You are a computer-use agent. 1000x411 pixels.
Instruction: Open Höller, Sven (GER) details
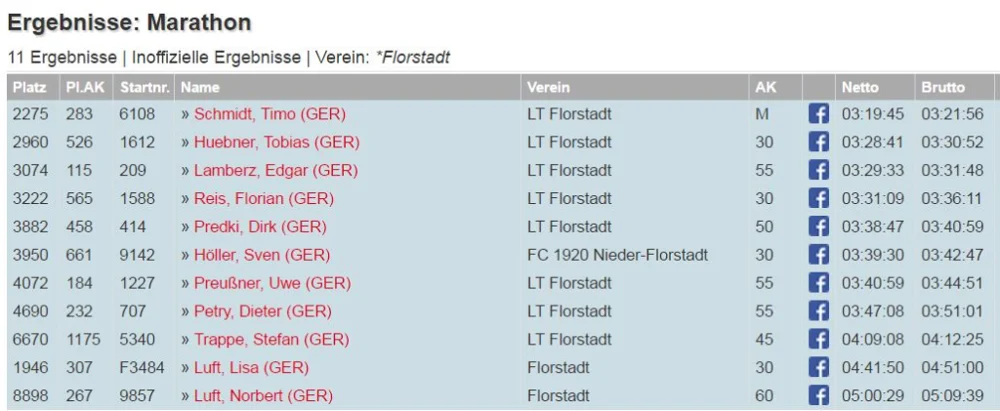tap(262, 255)
